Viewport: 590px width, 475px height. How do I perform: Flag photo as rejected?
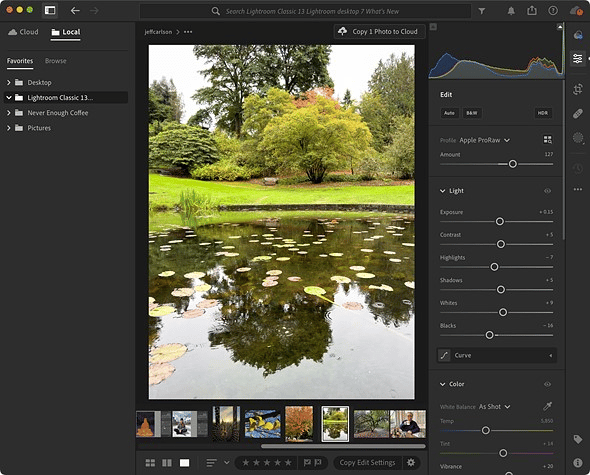318,463
